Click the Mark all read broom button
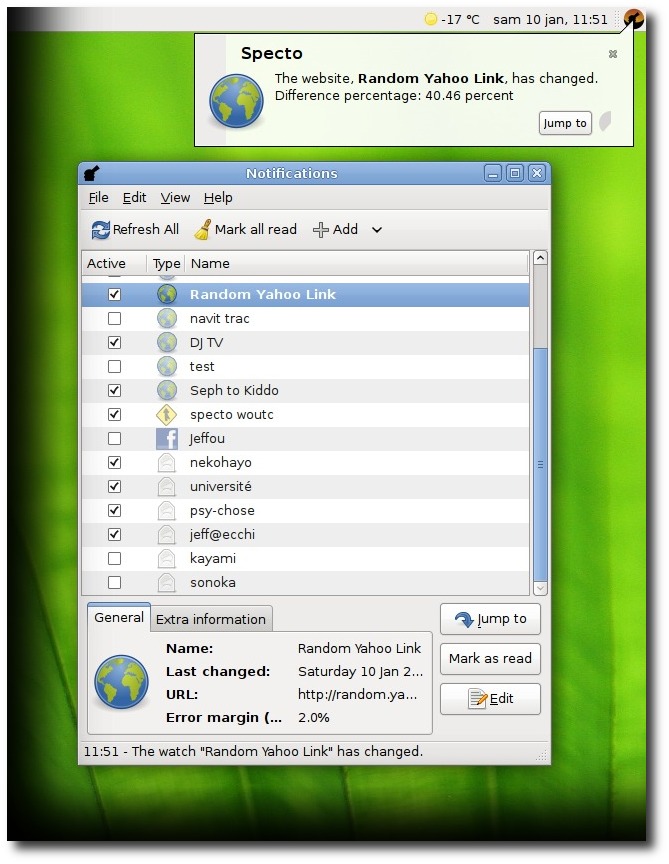The height and width of the screenshot is (864, 669). [246, 229]
